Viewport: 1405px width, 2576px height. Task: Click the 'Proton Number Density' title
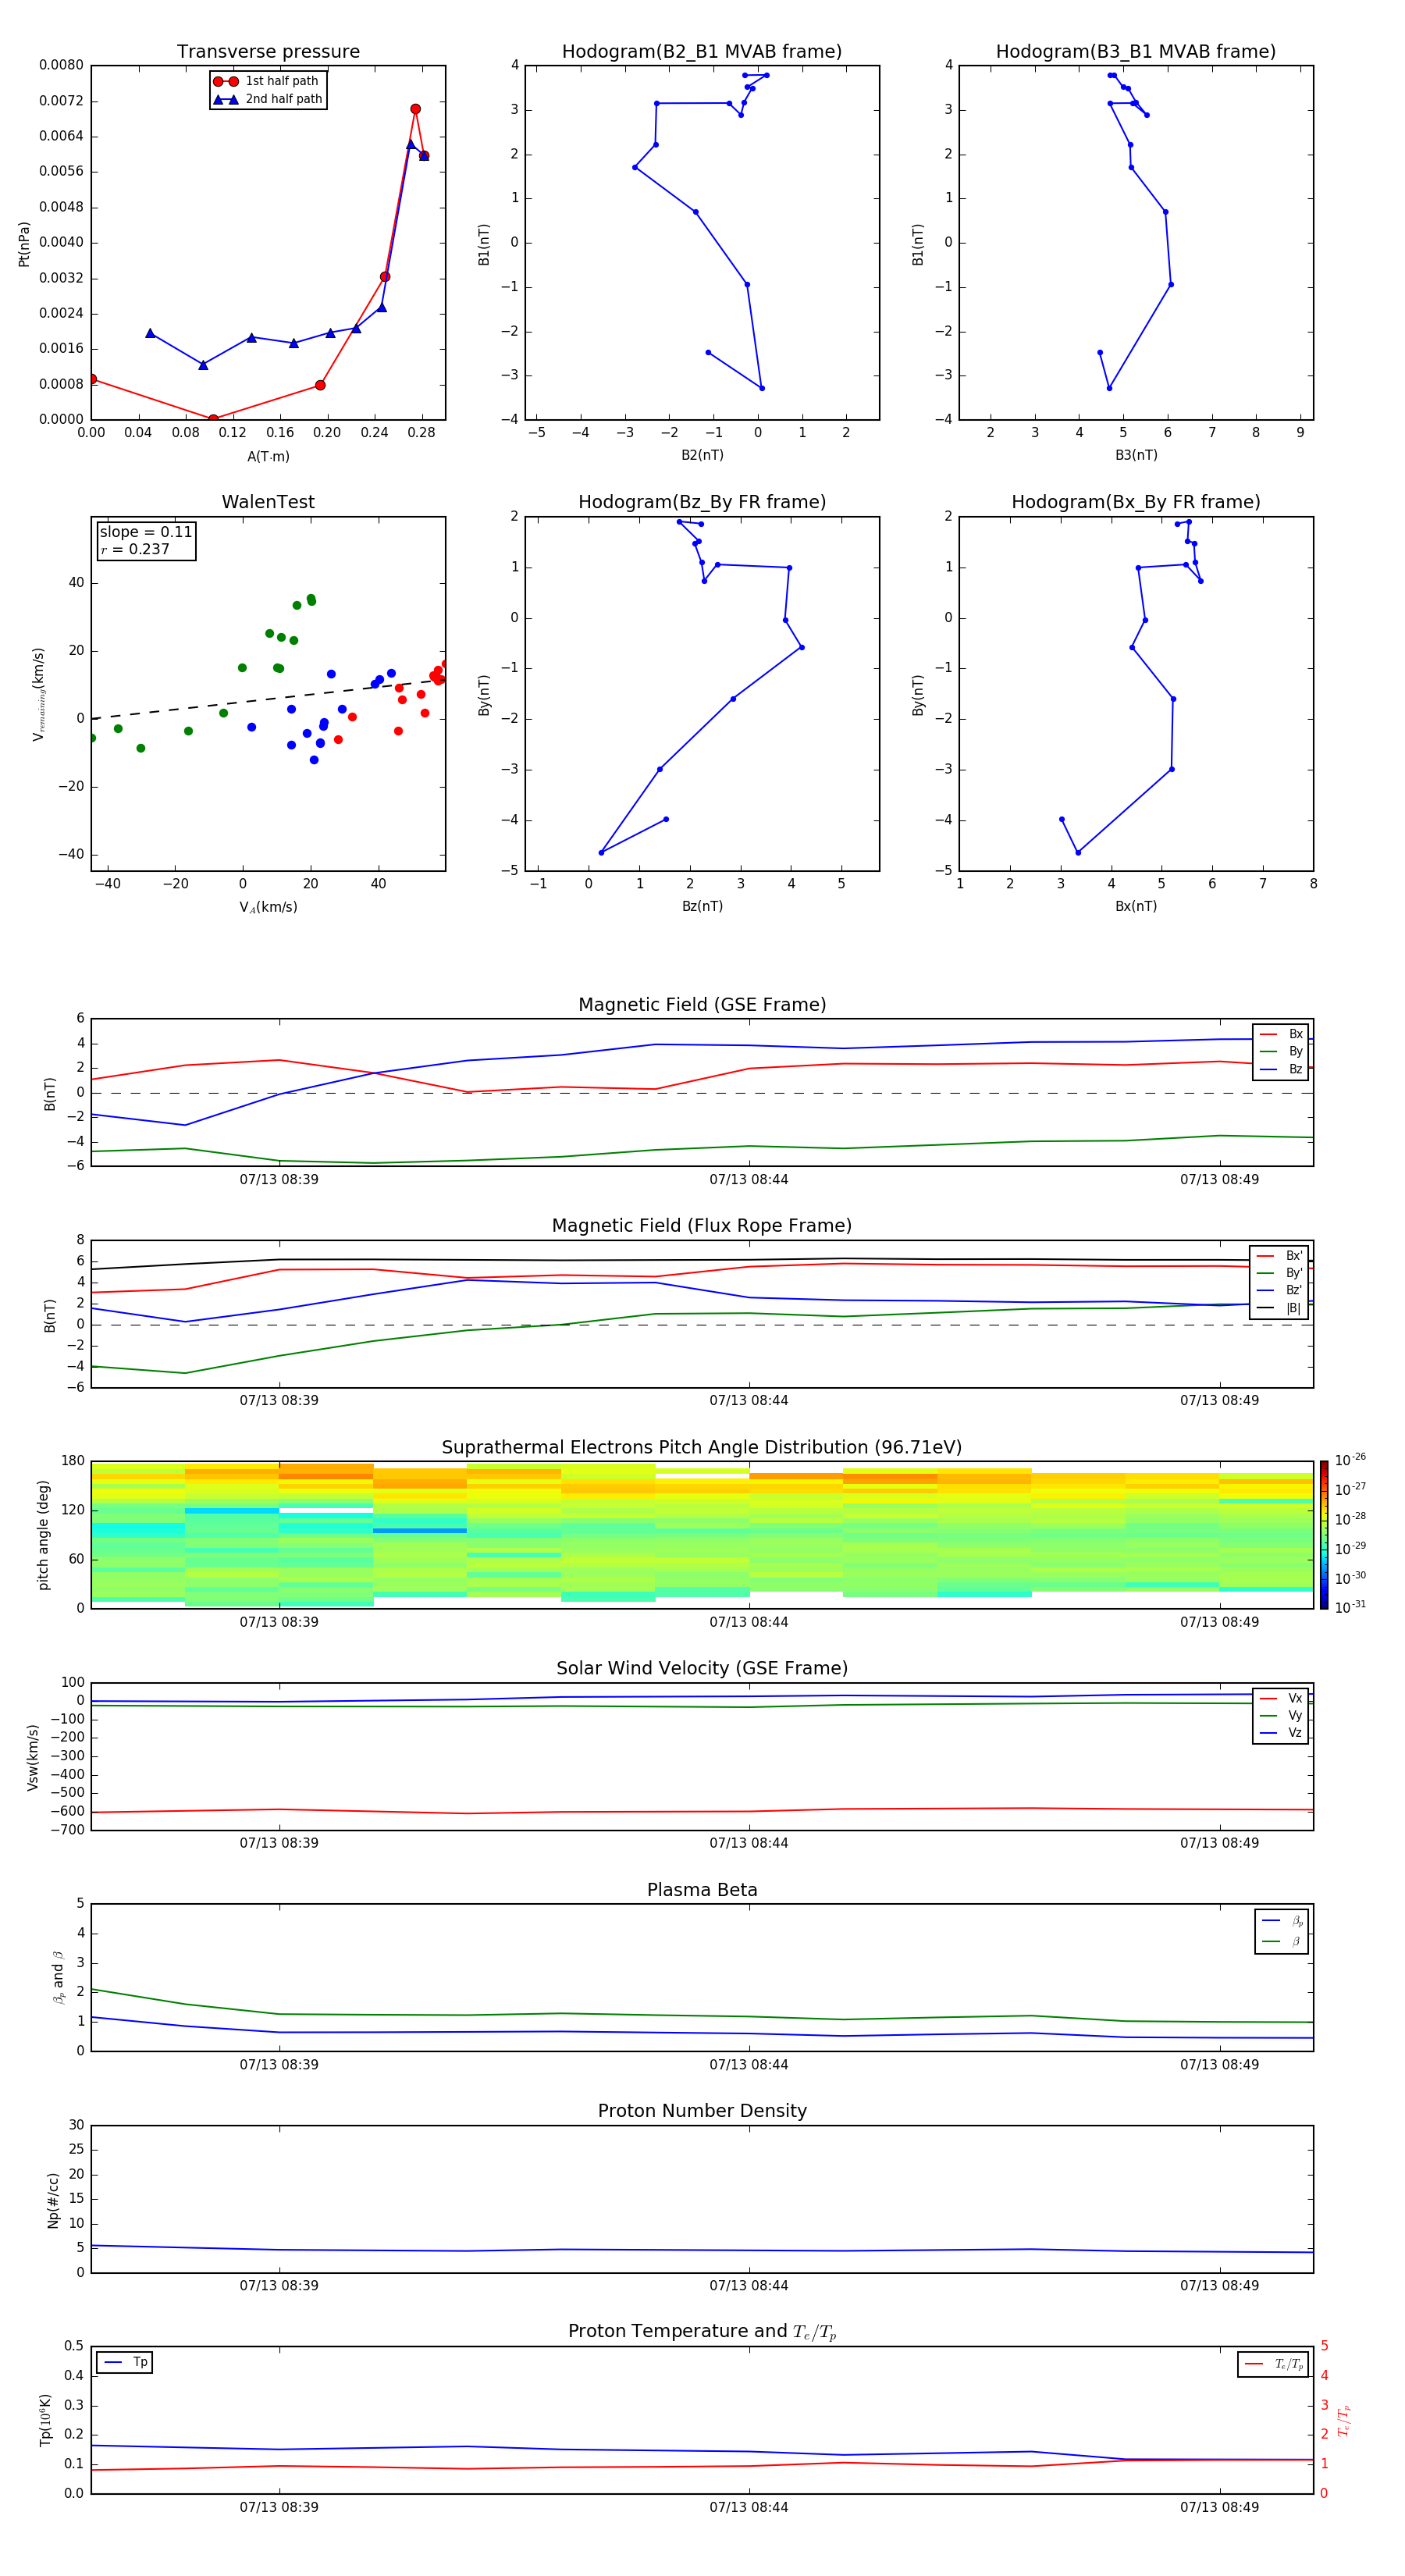(702, 2111)
